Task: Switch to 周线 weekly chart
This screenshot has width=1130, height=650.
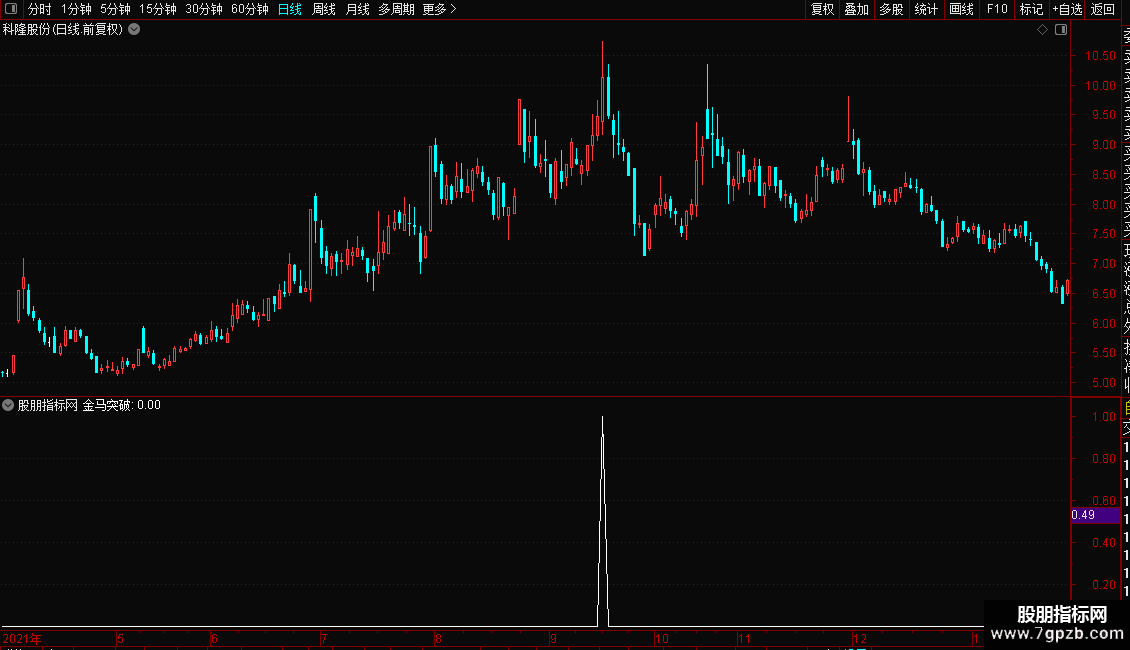Action: point(324,9)
